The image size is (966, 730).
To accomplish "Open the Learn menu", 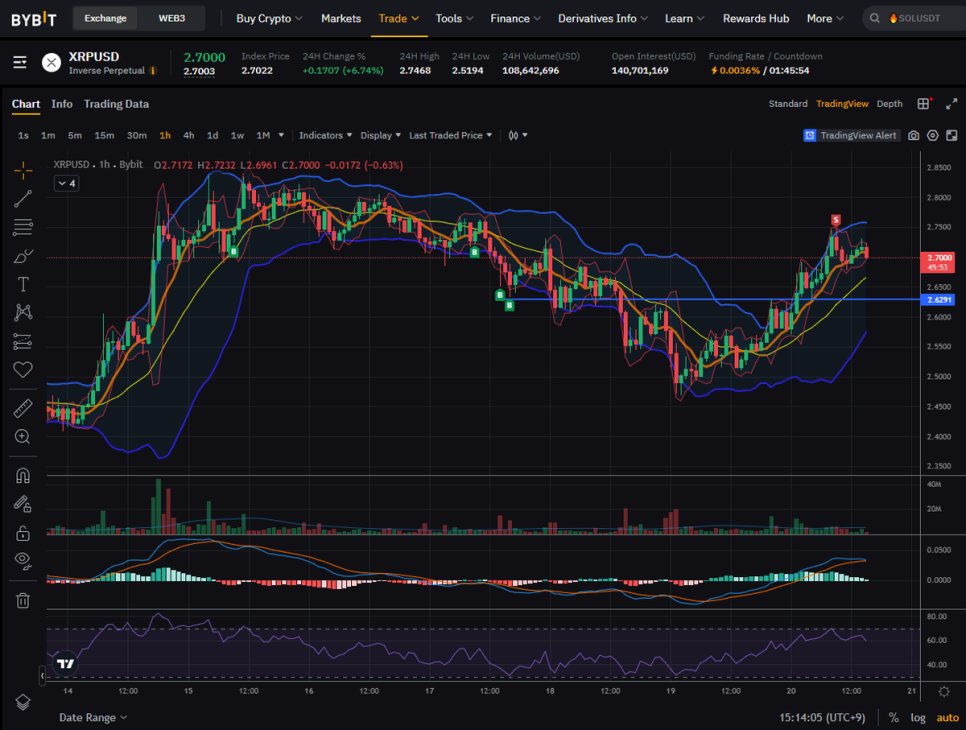I will tap(684, 18).
